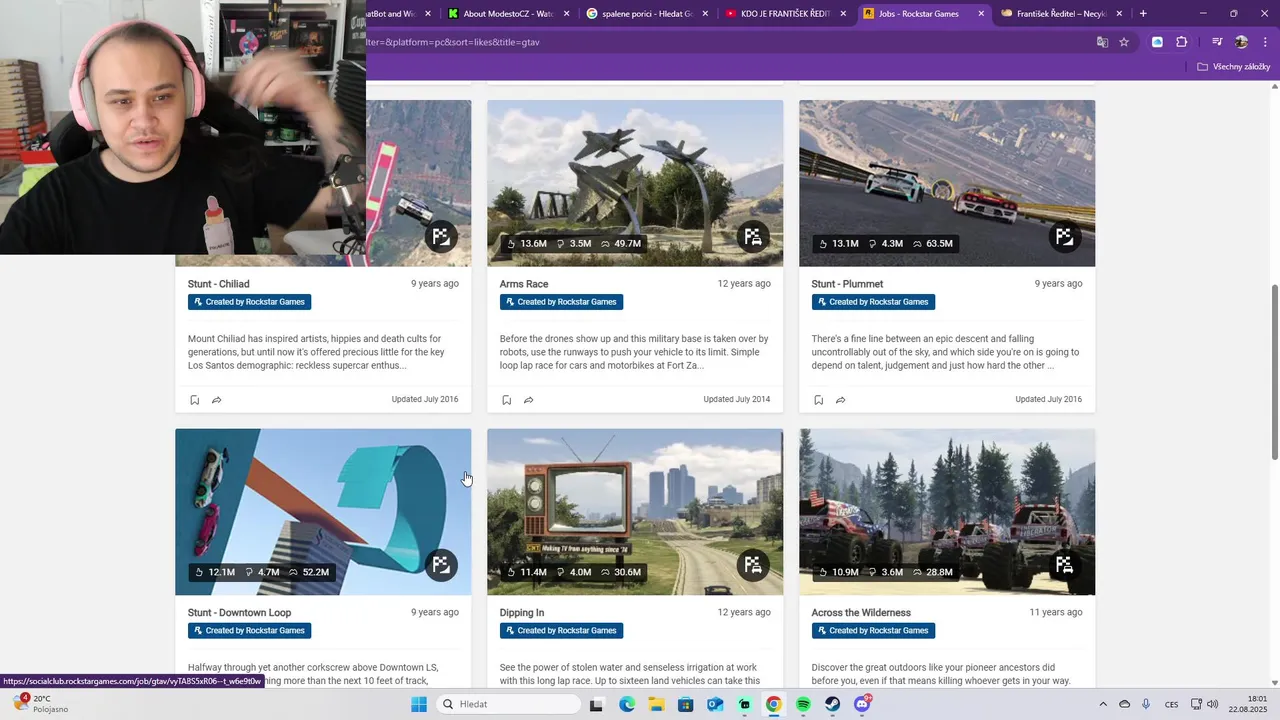Image resolution: width=1280 pixels, height=720 pixels.
Task: Open Spotify from taskbar
Action: [803, 704]
